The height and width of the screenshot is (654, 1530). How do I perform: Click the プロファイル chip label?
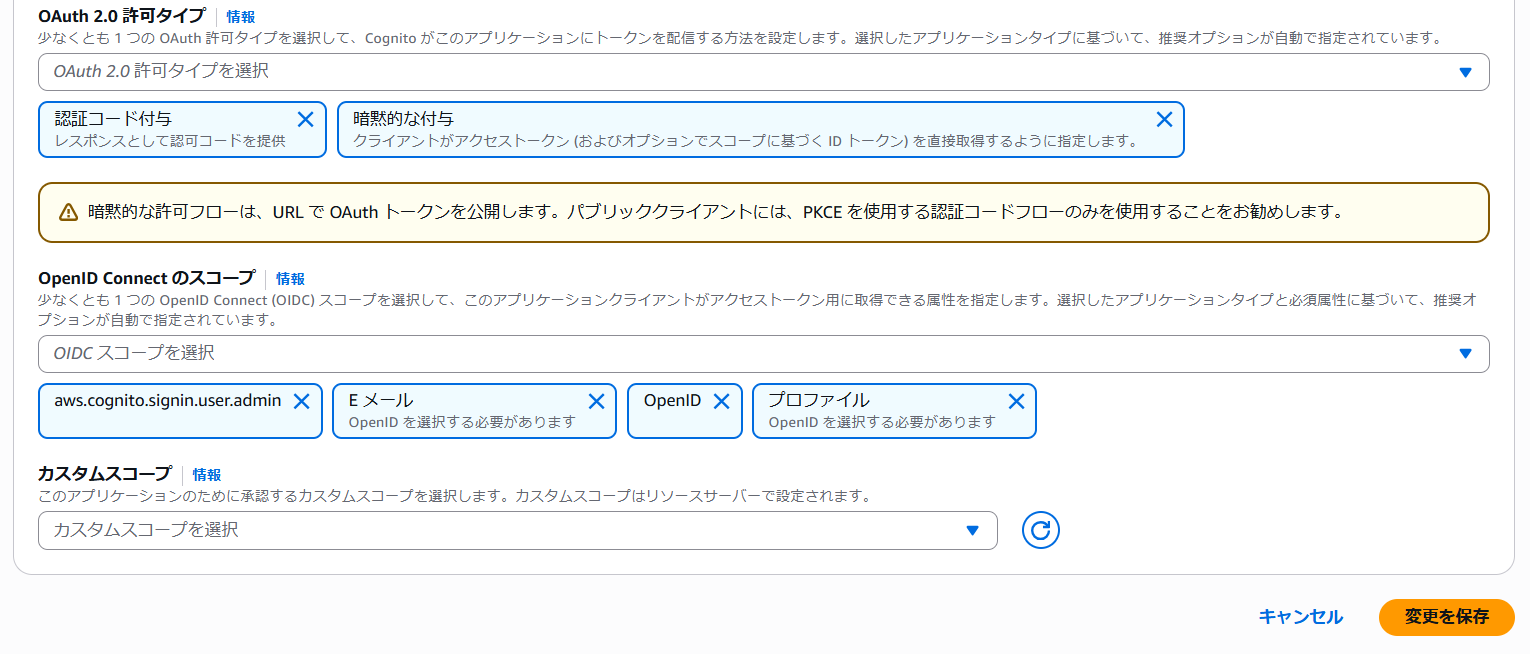818,400
